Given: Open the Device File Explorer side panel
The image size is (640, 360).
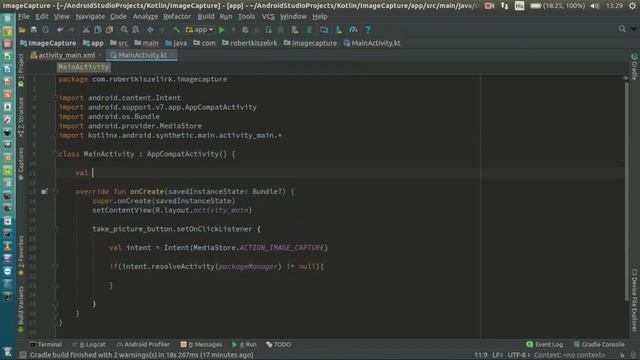Looking at the screenshot, I should tap(634, 300).
